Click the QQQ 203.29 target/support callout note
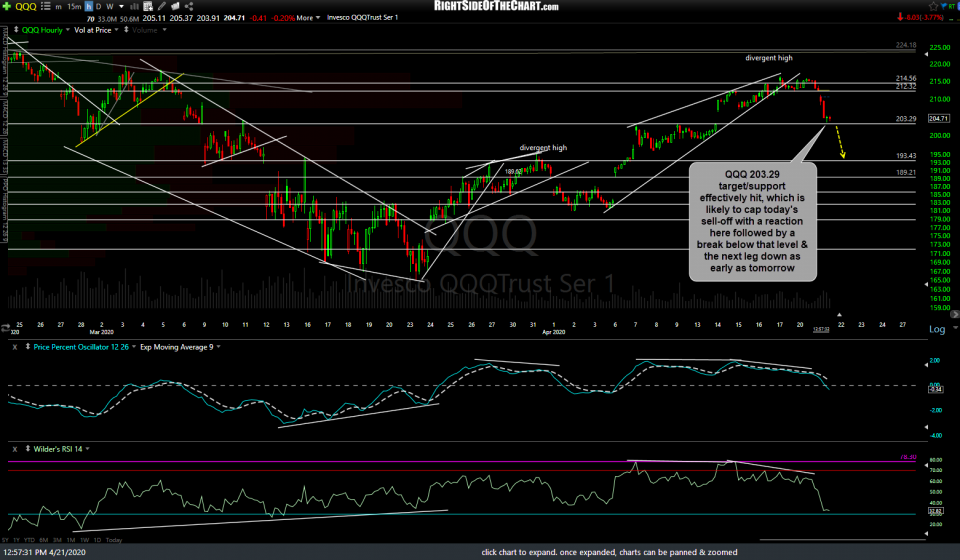The width and height of the screenshot is (960, 560). click(752, 222)
